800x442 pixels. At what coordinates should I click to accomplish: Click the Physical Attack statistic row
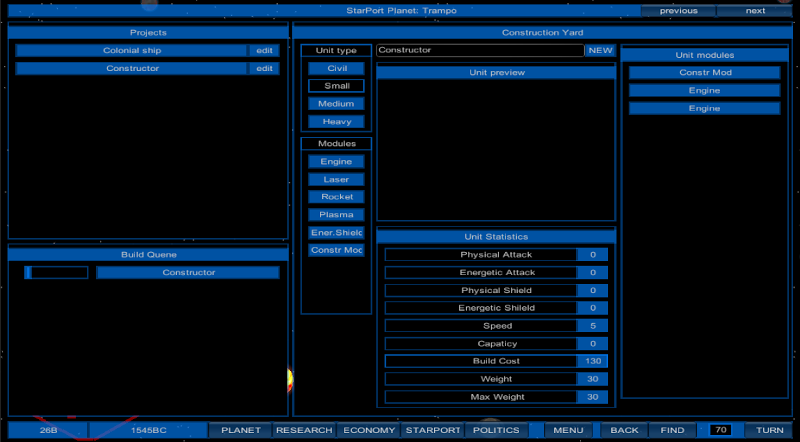click(x=496, y=255)
